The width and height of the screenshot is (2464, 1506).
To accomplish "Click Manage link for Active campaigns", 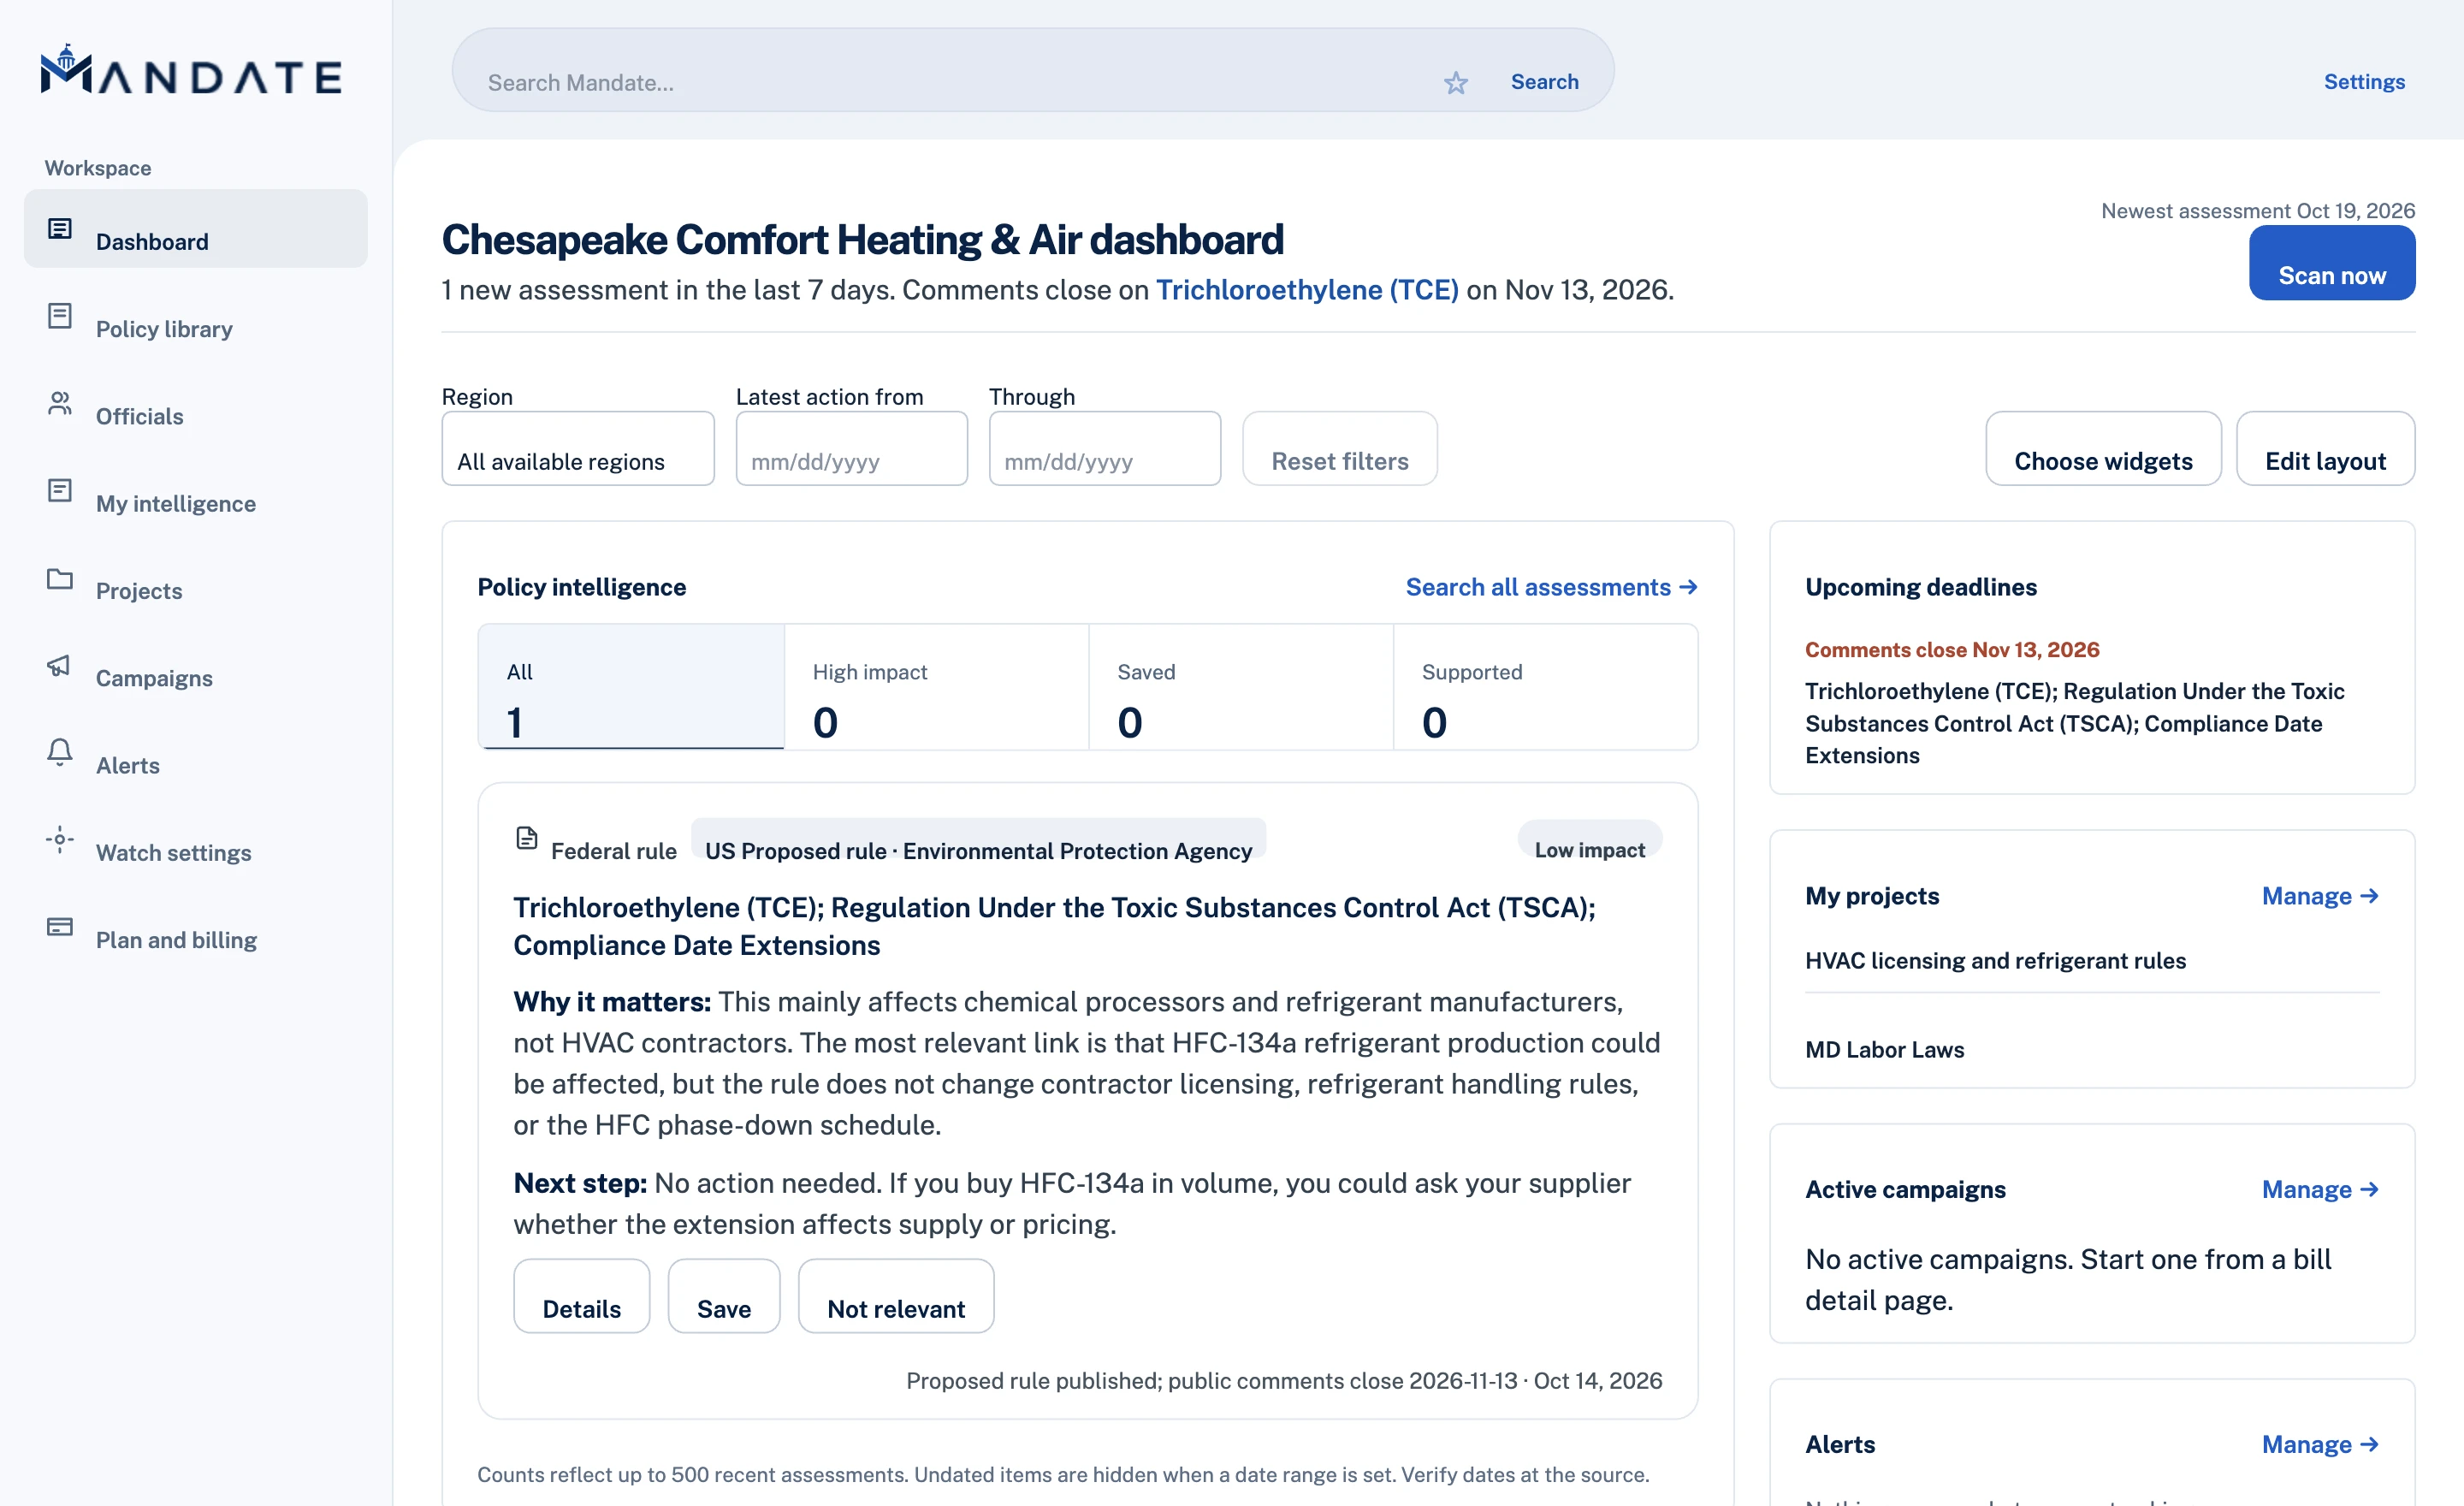I will 2320,1190.
